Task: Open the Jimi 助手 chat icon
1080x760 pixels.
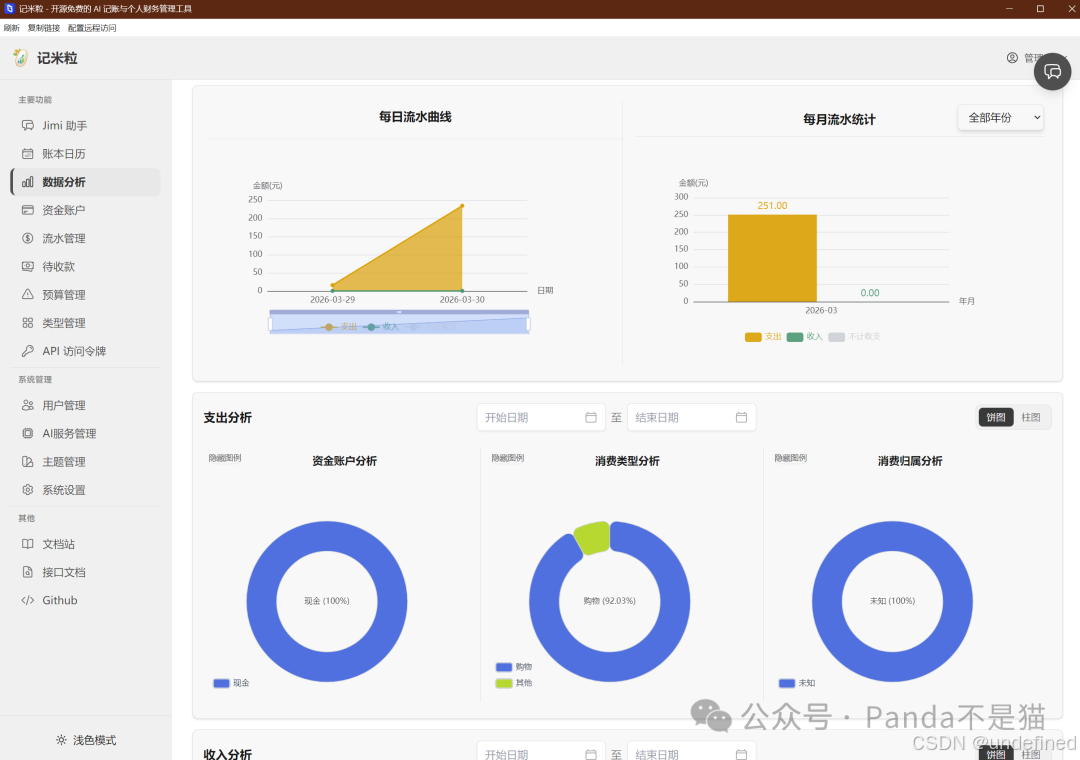Action: [28, 125]
